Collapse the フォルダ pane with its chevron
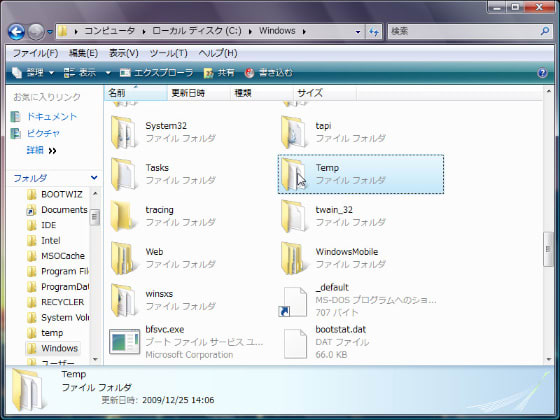560x420 pixels. tap(94, 178)
